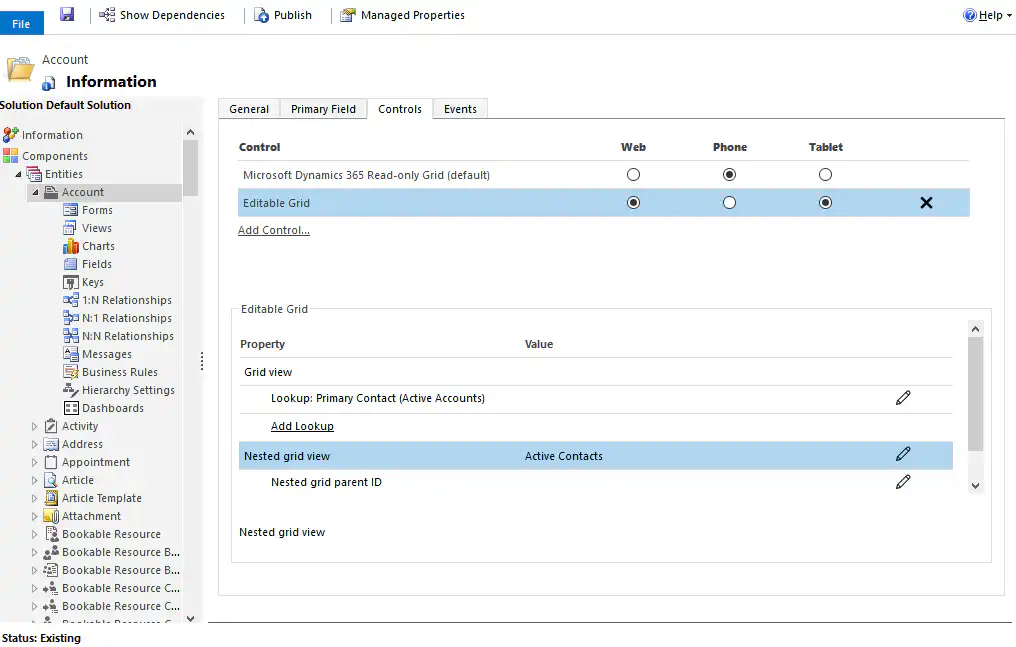
Task: Switch to the Events tab
Action: pyautogui.click(x=460, y=108)
